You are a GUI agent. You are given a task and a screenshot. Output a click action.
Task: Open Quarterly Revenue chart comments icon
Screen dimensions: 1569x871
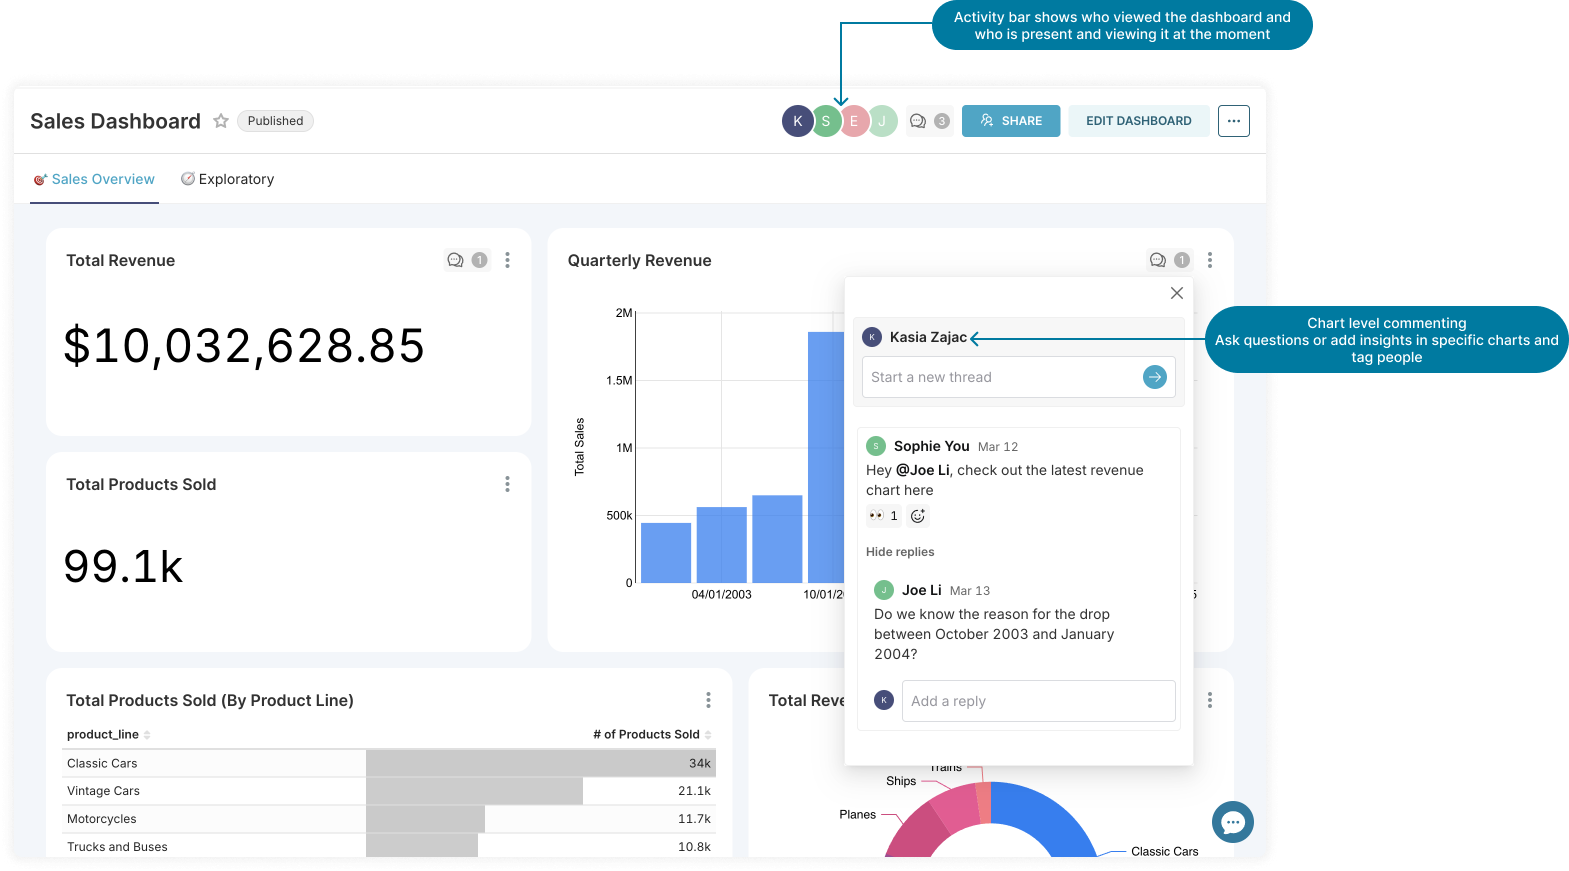coord(1158,260)
